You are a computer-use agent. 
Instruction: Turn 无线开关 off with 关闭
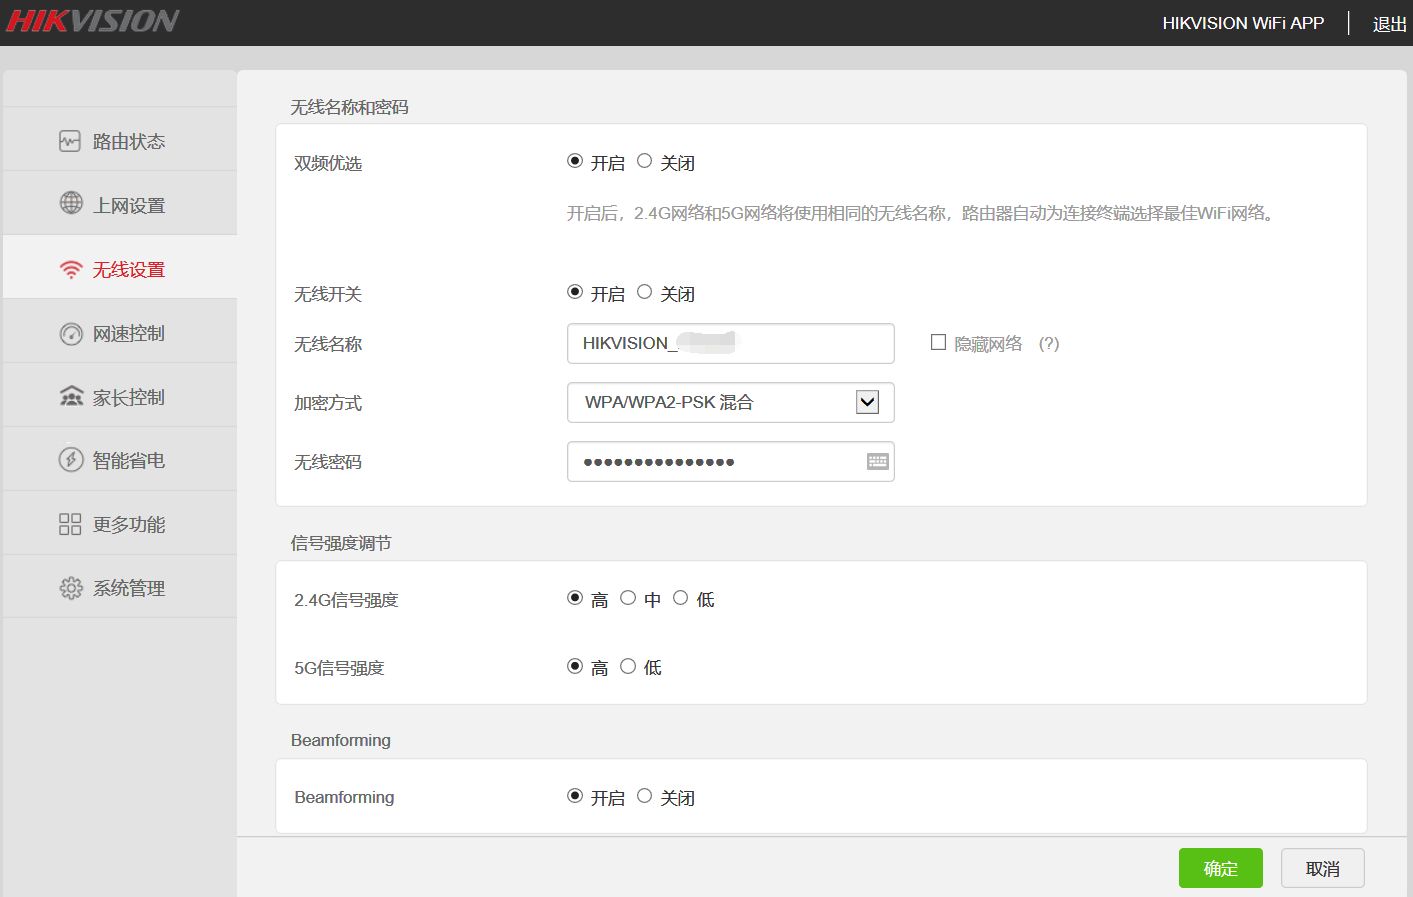click(x=644, y=292)
